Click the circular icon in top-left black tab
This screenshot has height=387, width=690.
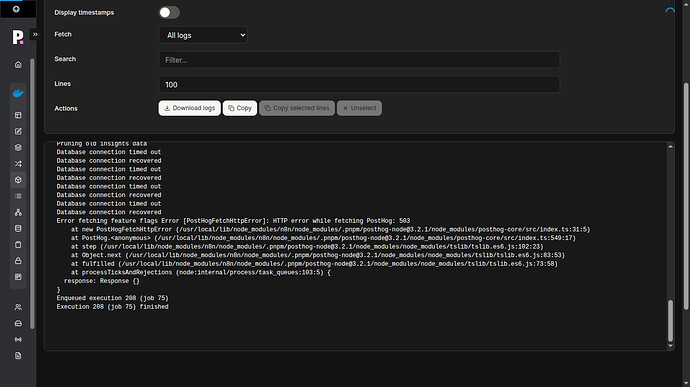(16, 9)
